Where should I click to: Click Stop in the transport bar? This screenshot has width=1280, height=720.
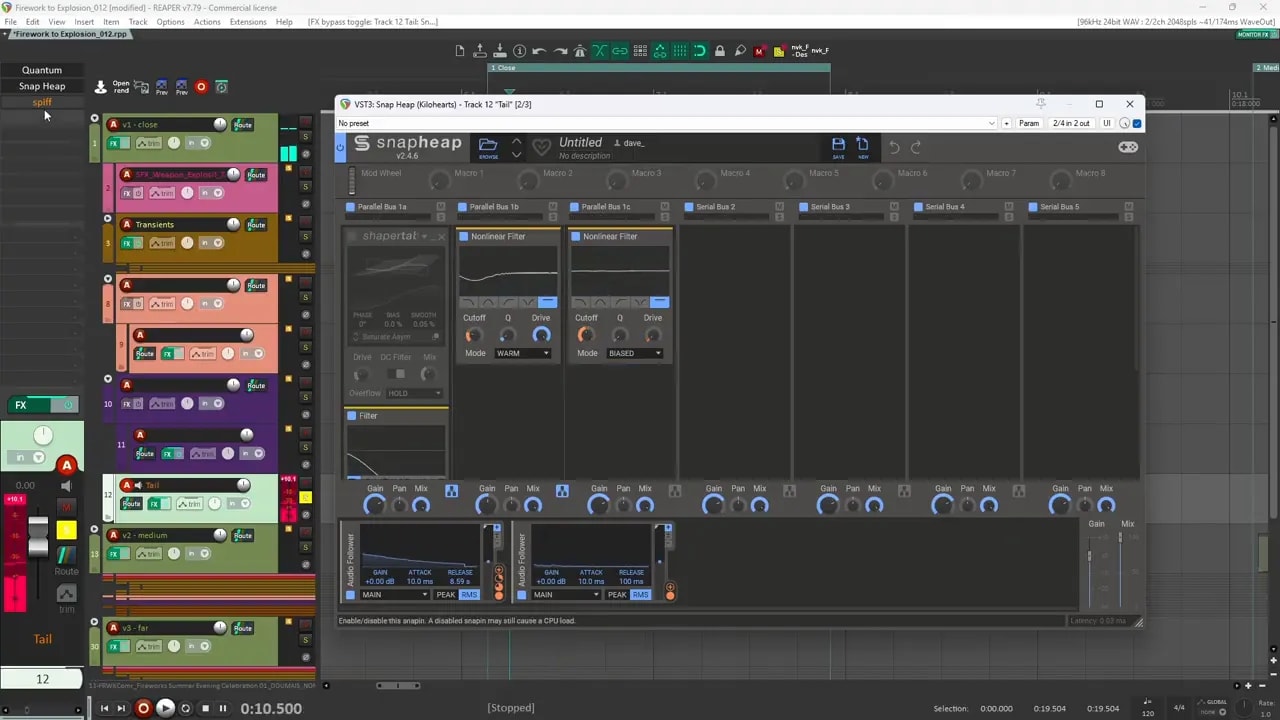[205, 708]
